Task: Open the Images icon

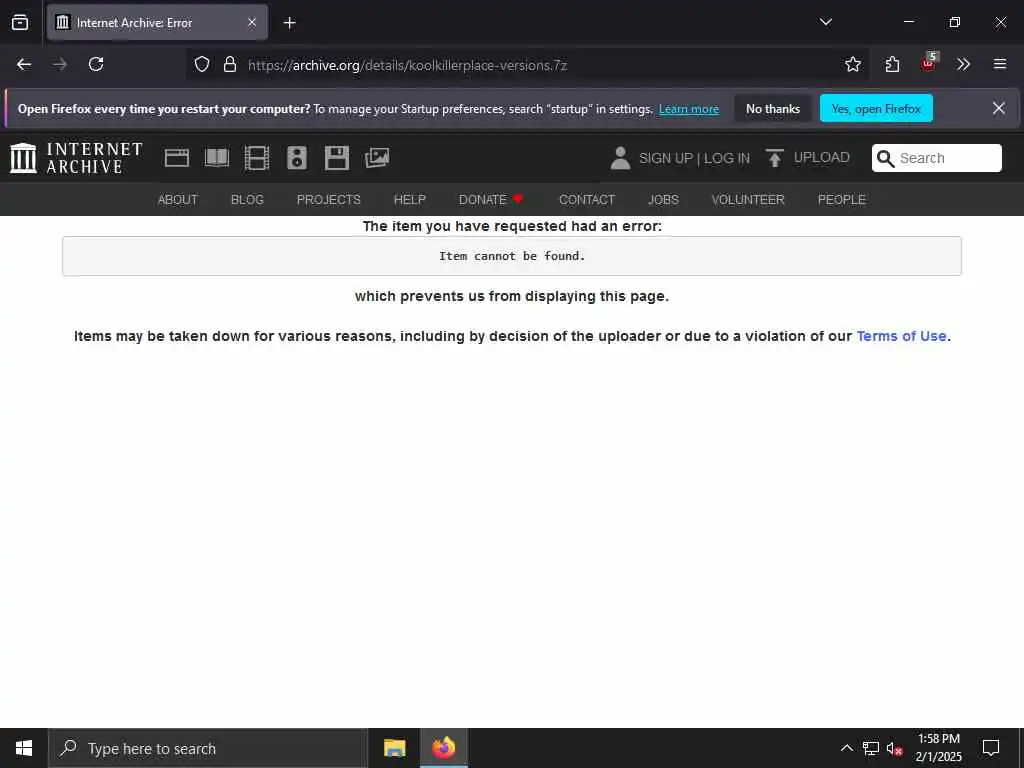Action: (377, 158)
